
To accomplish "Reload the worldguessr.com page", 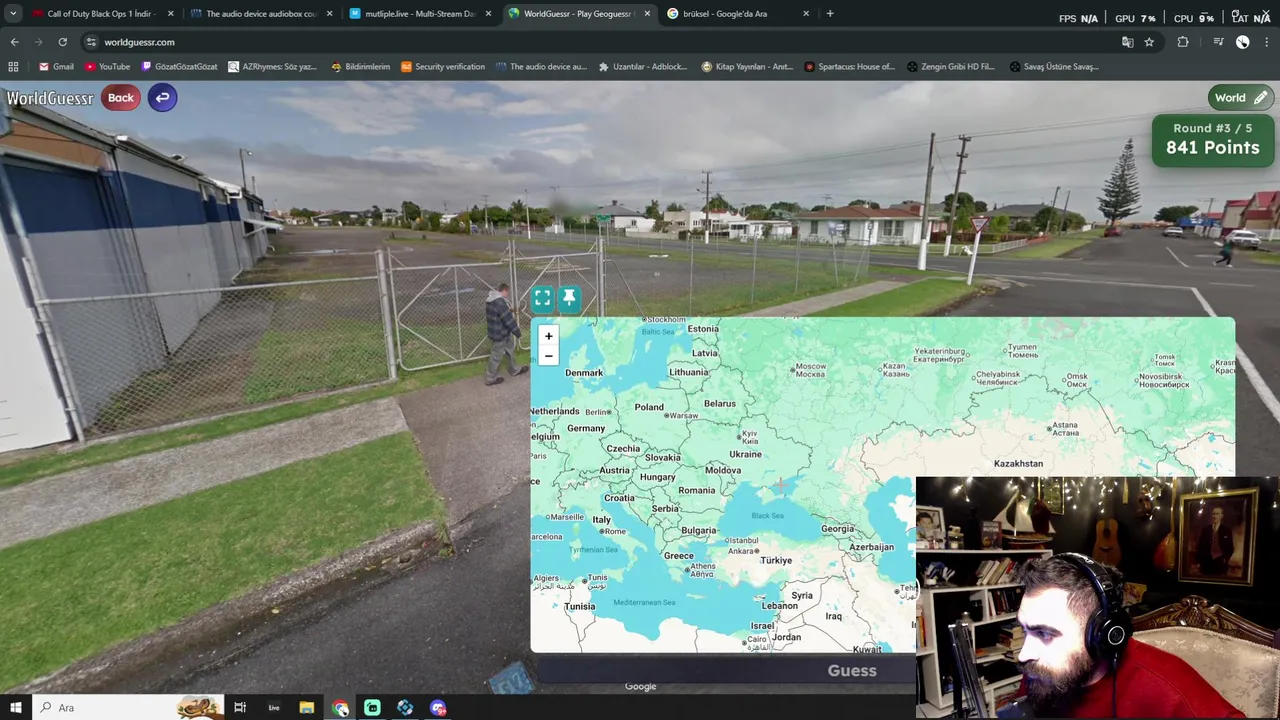I will (62, 42).
